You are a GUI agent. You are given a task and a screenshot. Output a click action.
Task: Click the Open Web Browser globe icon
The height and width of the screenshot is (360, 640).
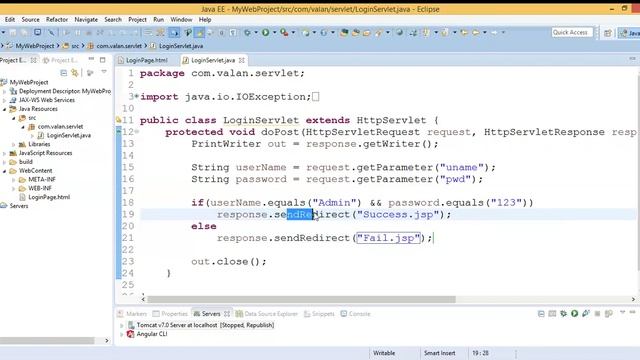pyautogui.click(x=400, y=32)
